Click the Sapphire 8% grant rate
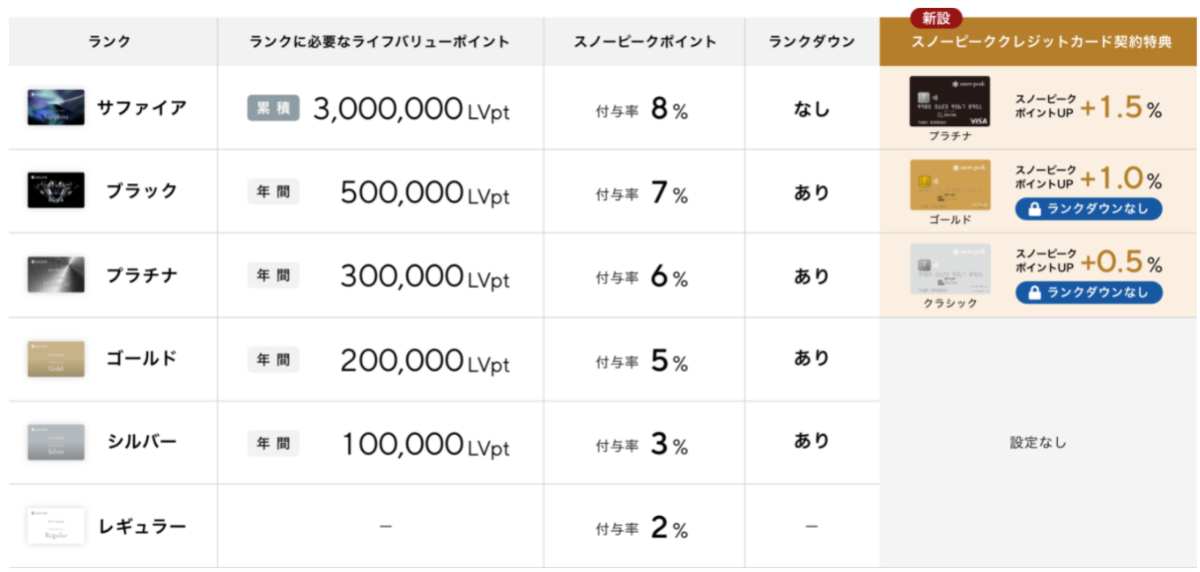Image resolution: width=1200 pixels, height=572 pixels. coord(642,108)
